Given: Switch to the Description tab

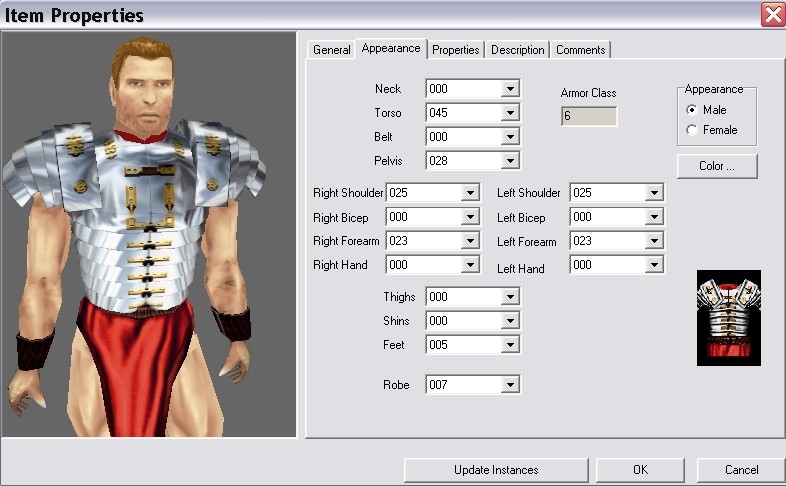Looking at the screenshot, I should [x=518, y=50].
